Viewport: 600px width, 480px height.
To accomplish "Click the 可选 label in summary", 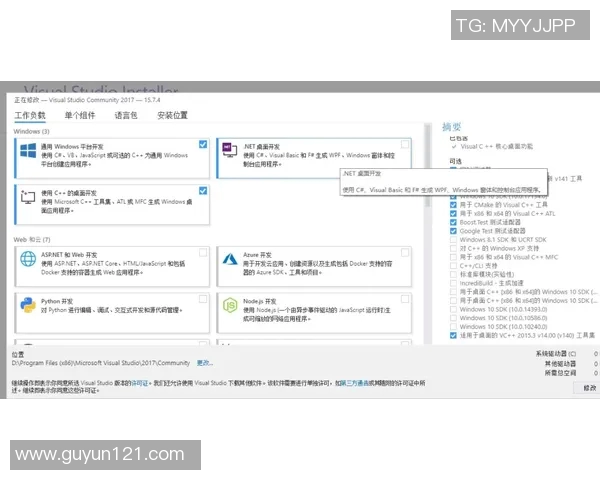I will coord(455,161).
